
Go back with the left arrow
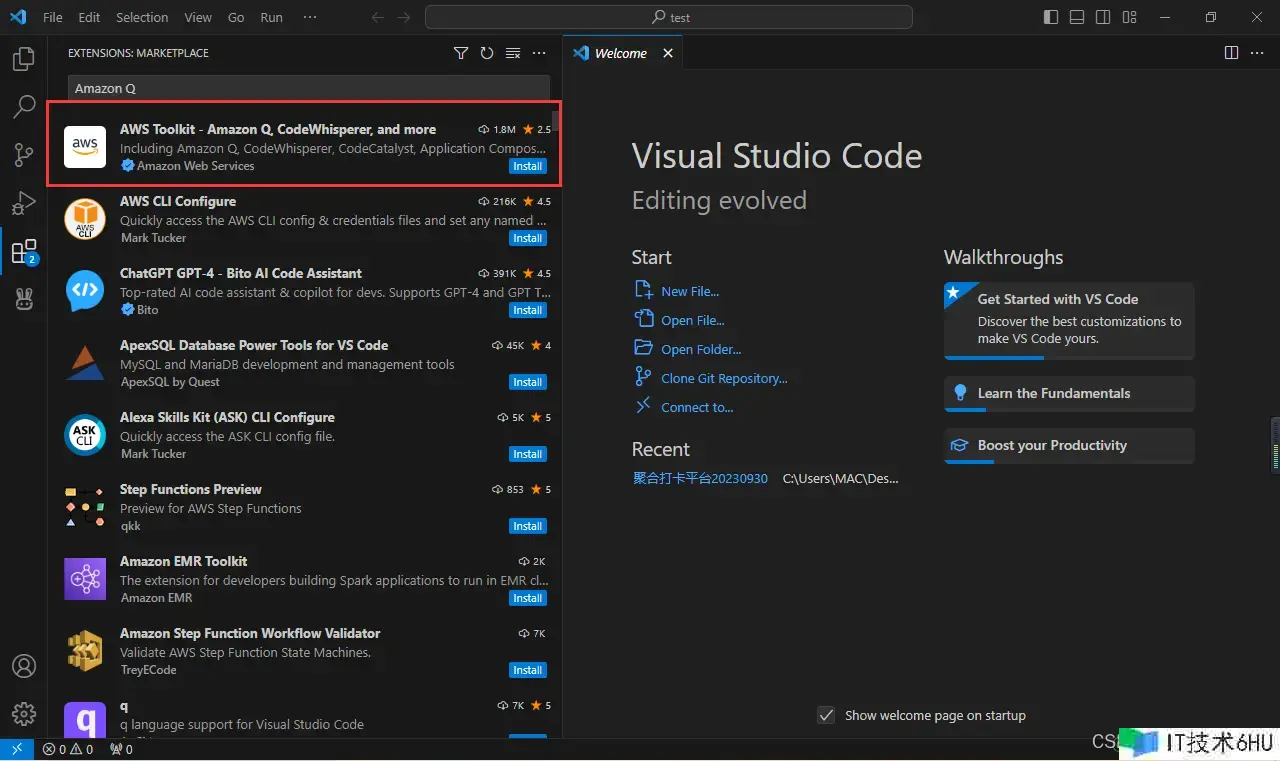[x=377, y=17]
